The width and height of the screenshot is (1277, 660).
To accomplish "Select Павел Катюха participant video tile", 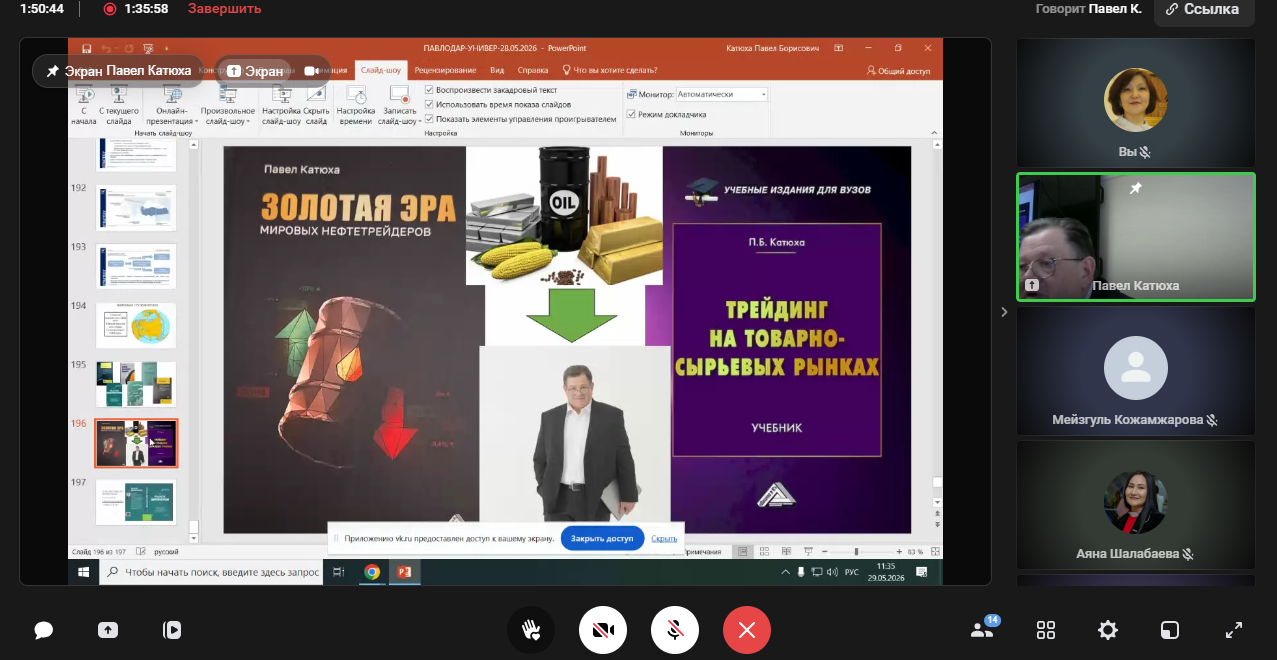I will click(x=1136, y=237).
